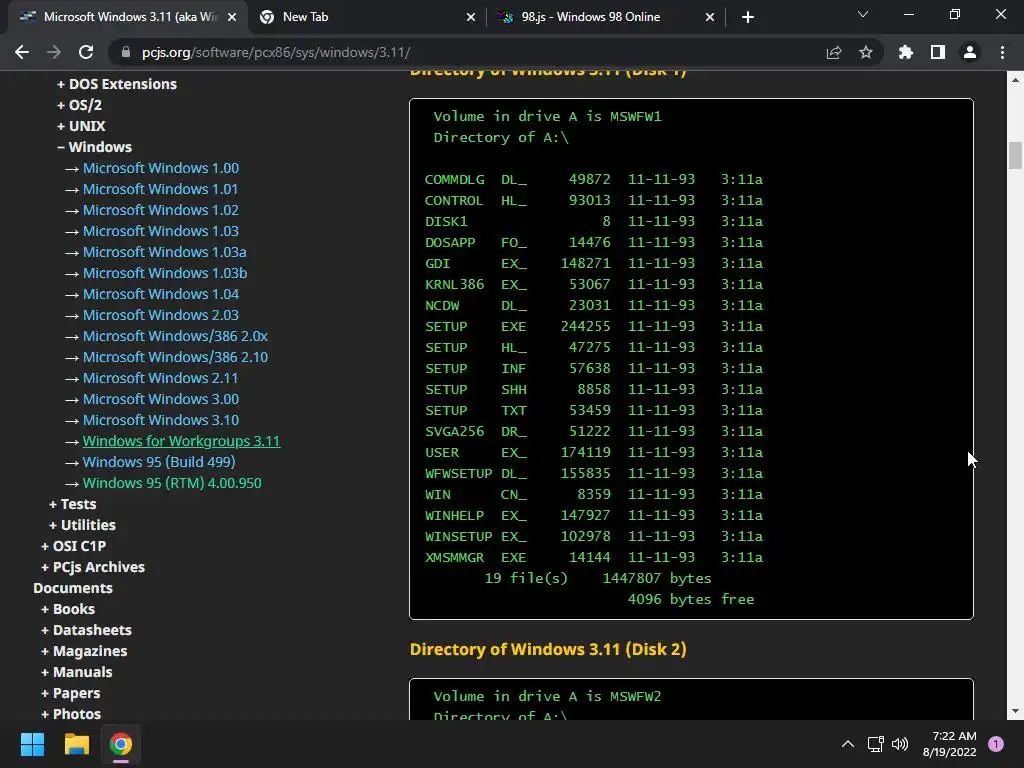This screenshot has height=768, width=1024.
Task: Open a new browser tab
Action: click(x=748, y=17)
